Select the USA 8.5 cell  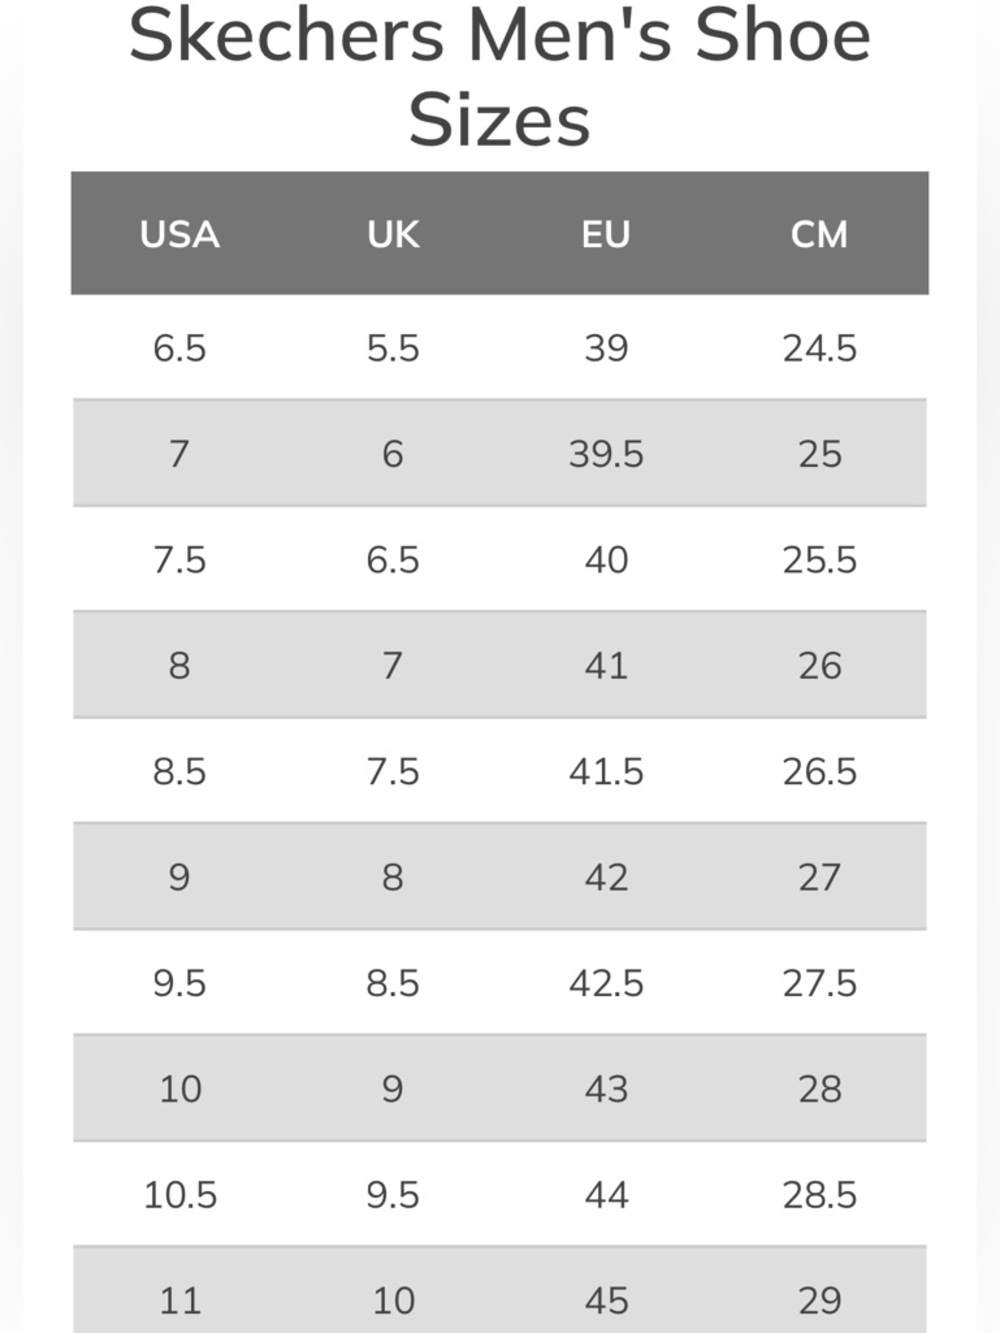180,772
